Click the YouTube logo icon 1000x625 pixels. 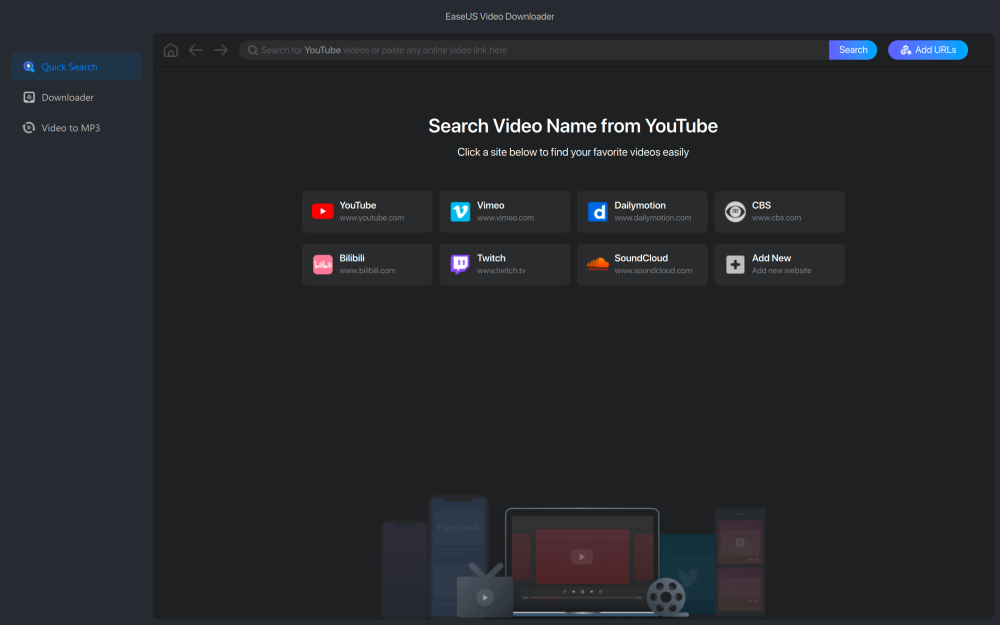pos(323,211)
